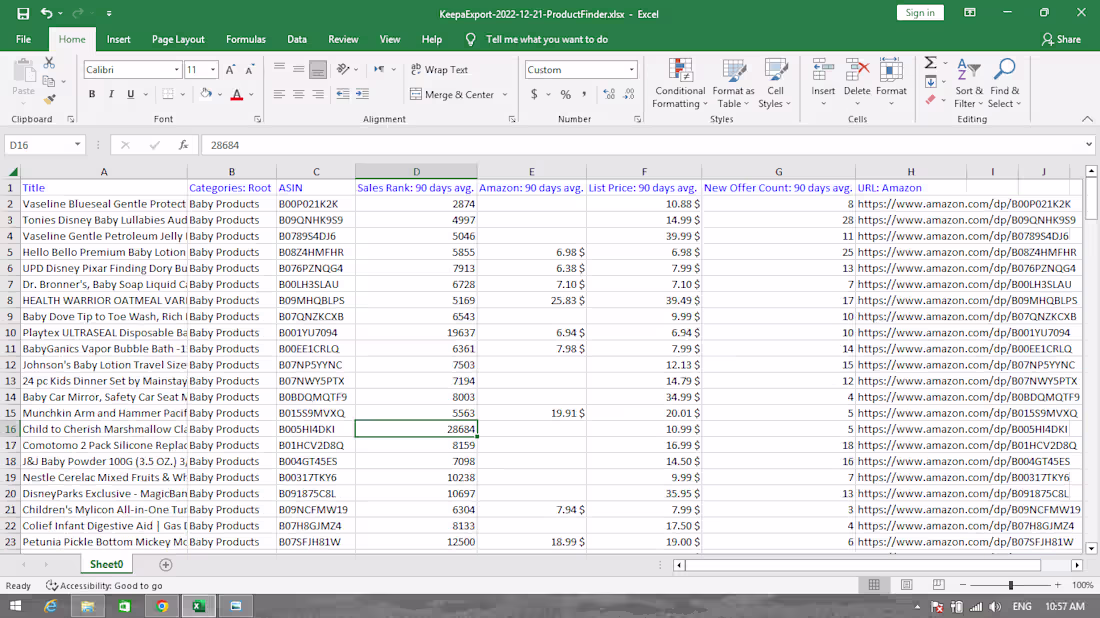The height and width of the screenshot is (618, 1100).
Task: Open the number format Custom dropdown
Action: 631,69
